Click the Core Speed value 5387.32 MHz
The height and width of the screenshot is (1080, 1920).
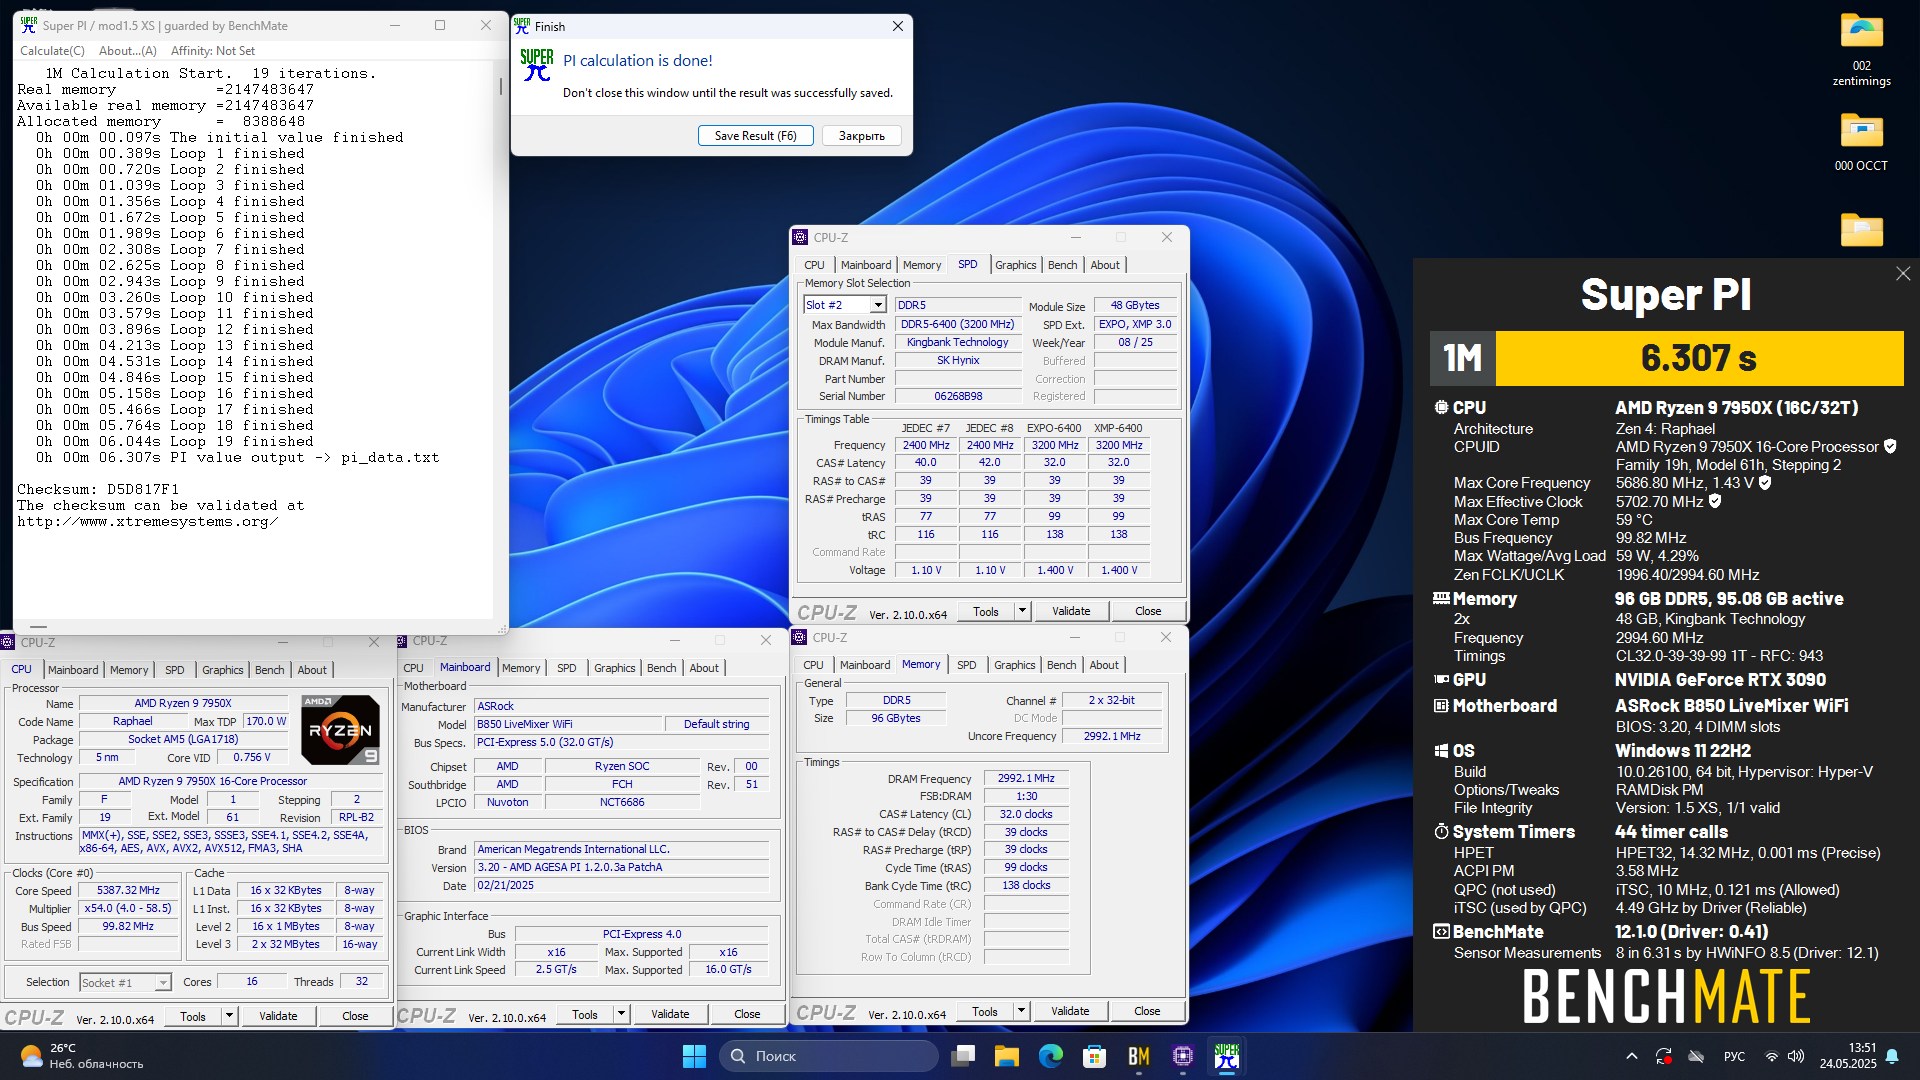click(128, 890)
